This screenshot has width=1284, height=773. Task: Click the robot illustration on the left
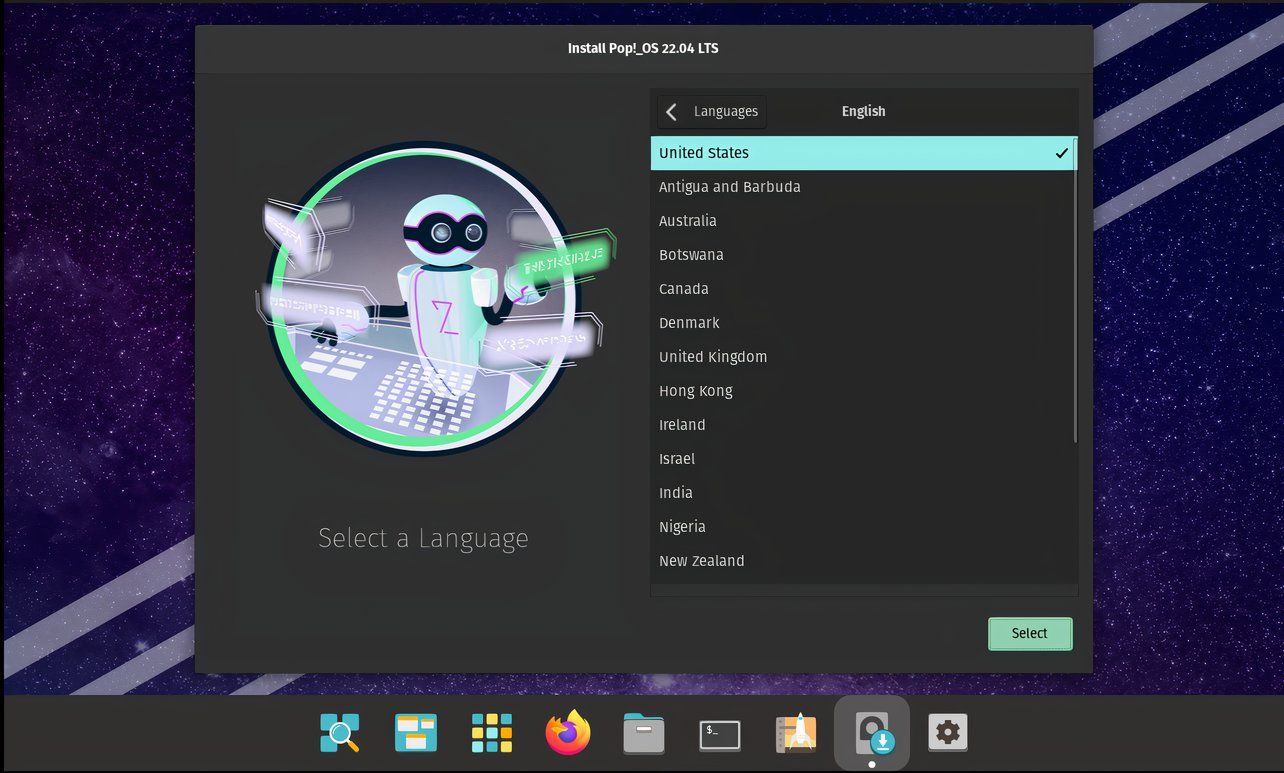pyautogui.click(x=424, y=300)
